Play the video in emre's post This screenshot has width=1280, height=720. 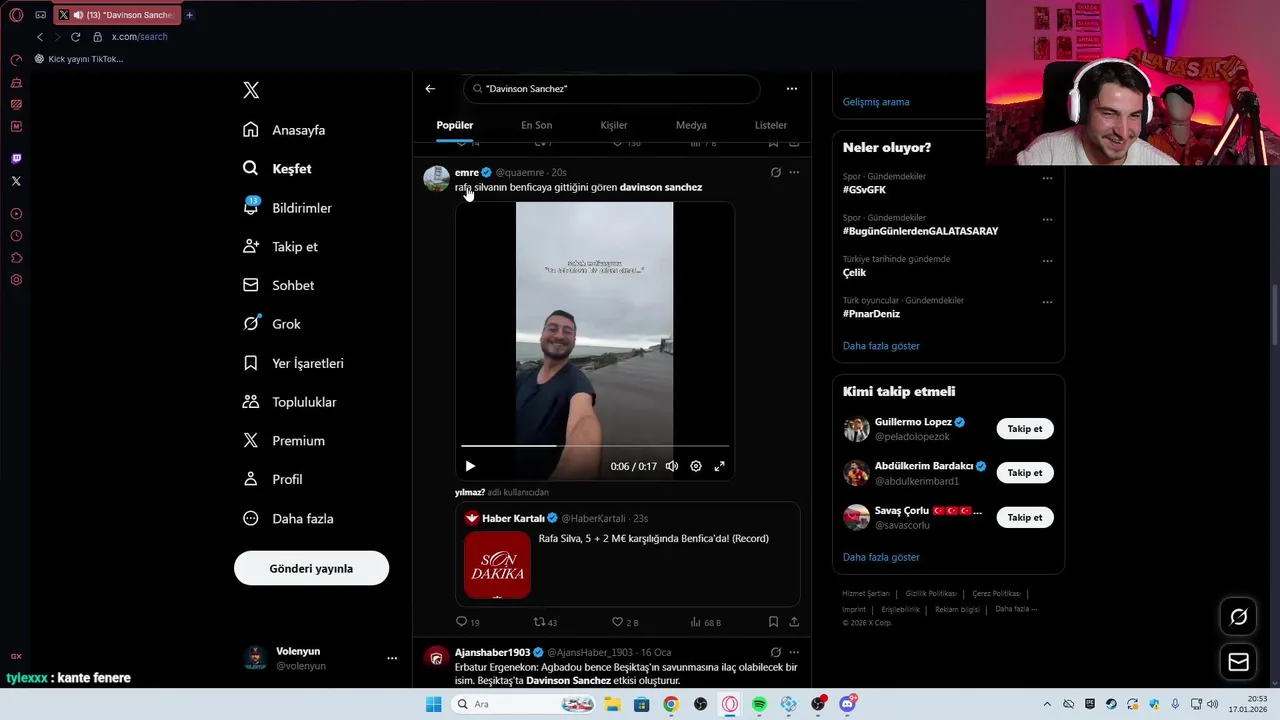pos(470,466)
